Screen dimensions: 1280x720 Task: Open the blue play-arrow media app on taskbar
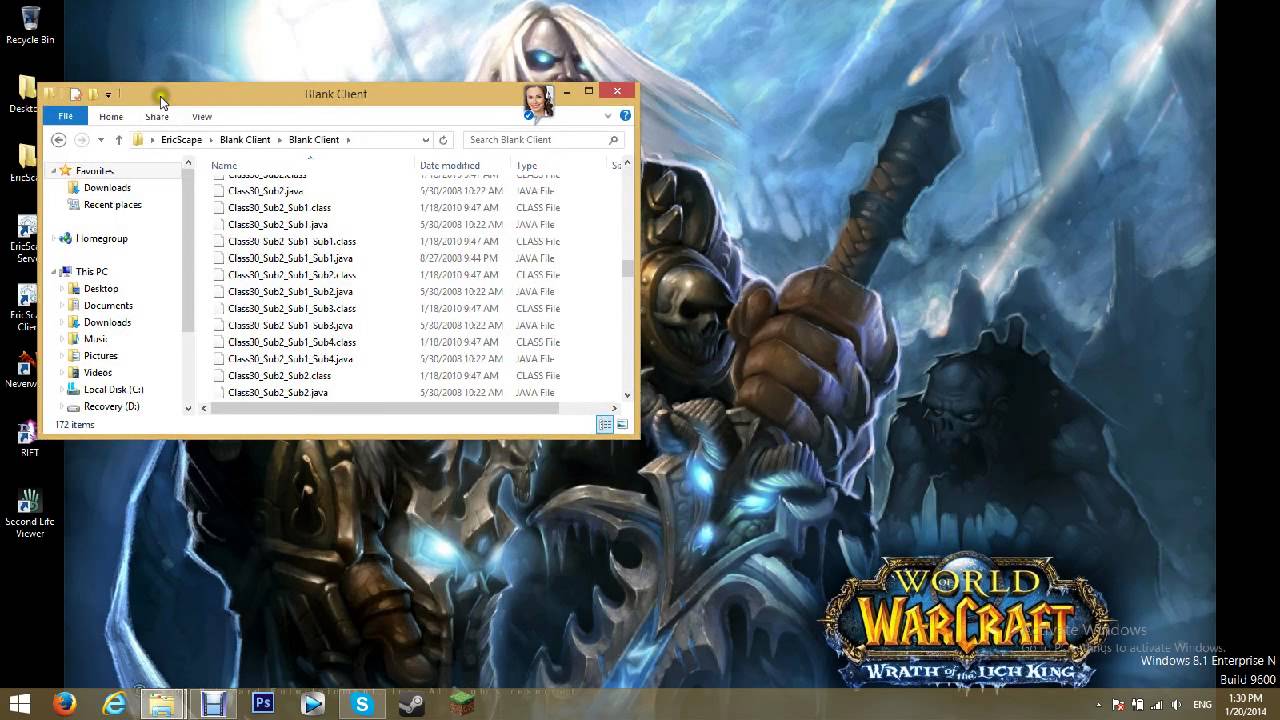coord(313,704)
